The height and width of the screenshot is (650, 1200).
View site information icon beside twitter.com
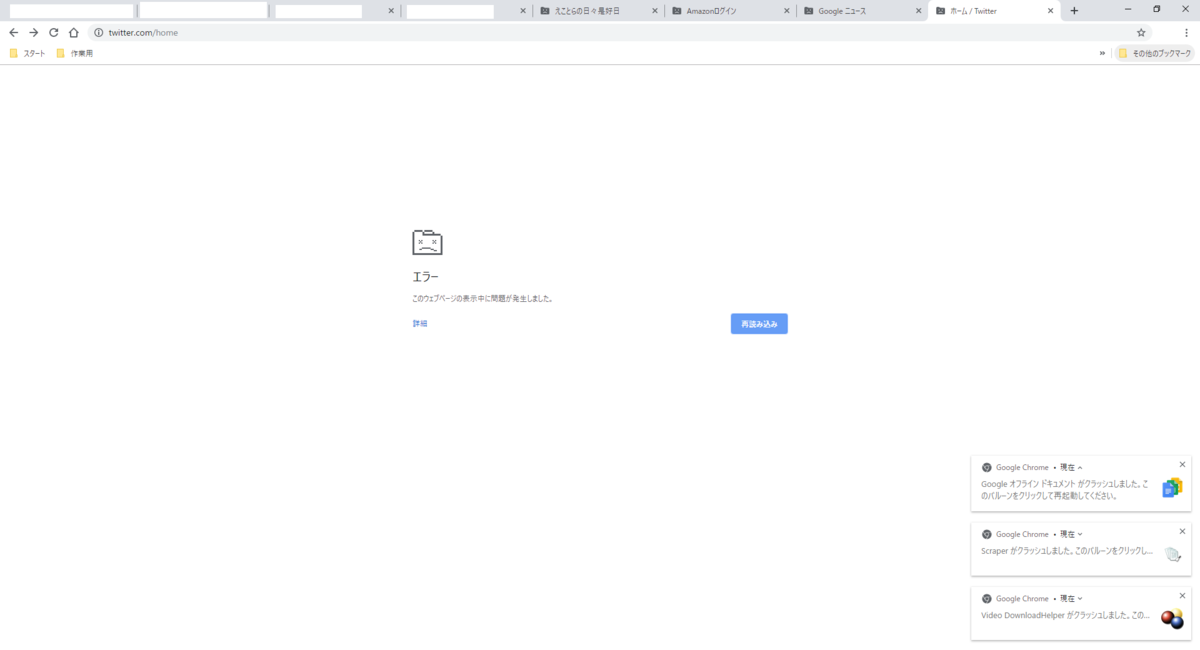click(99, 32)
